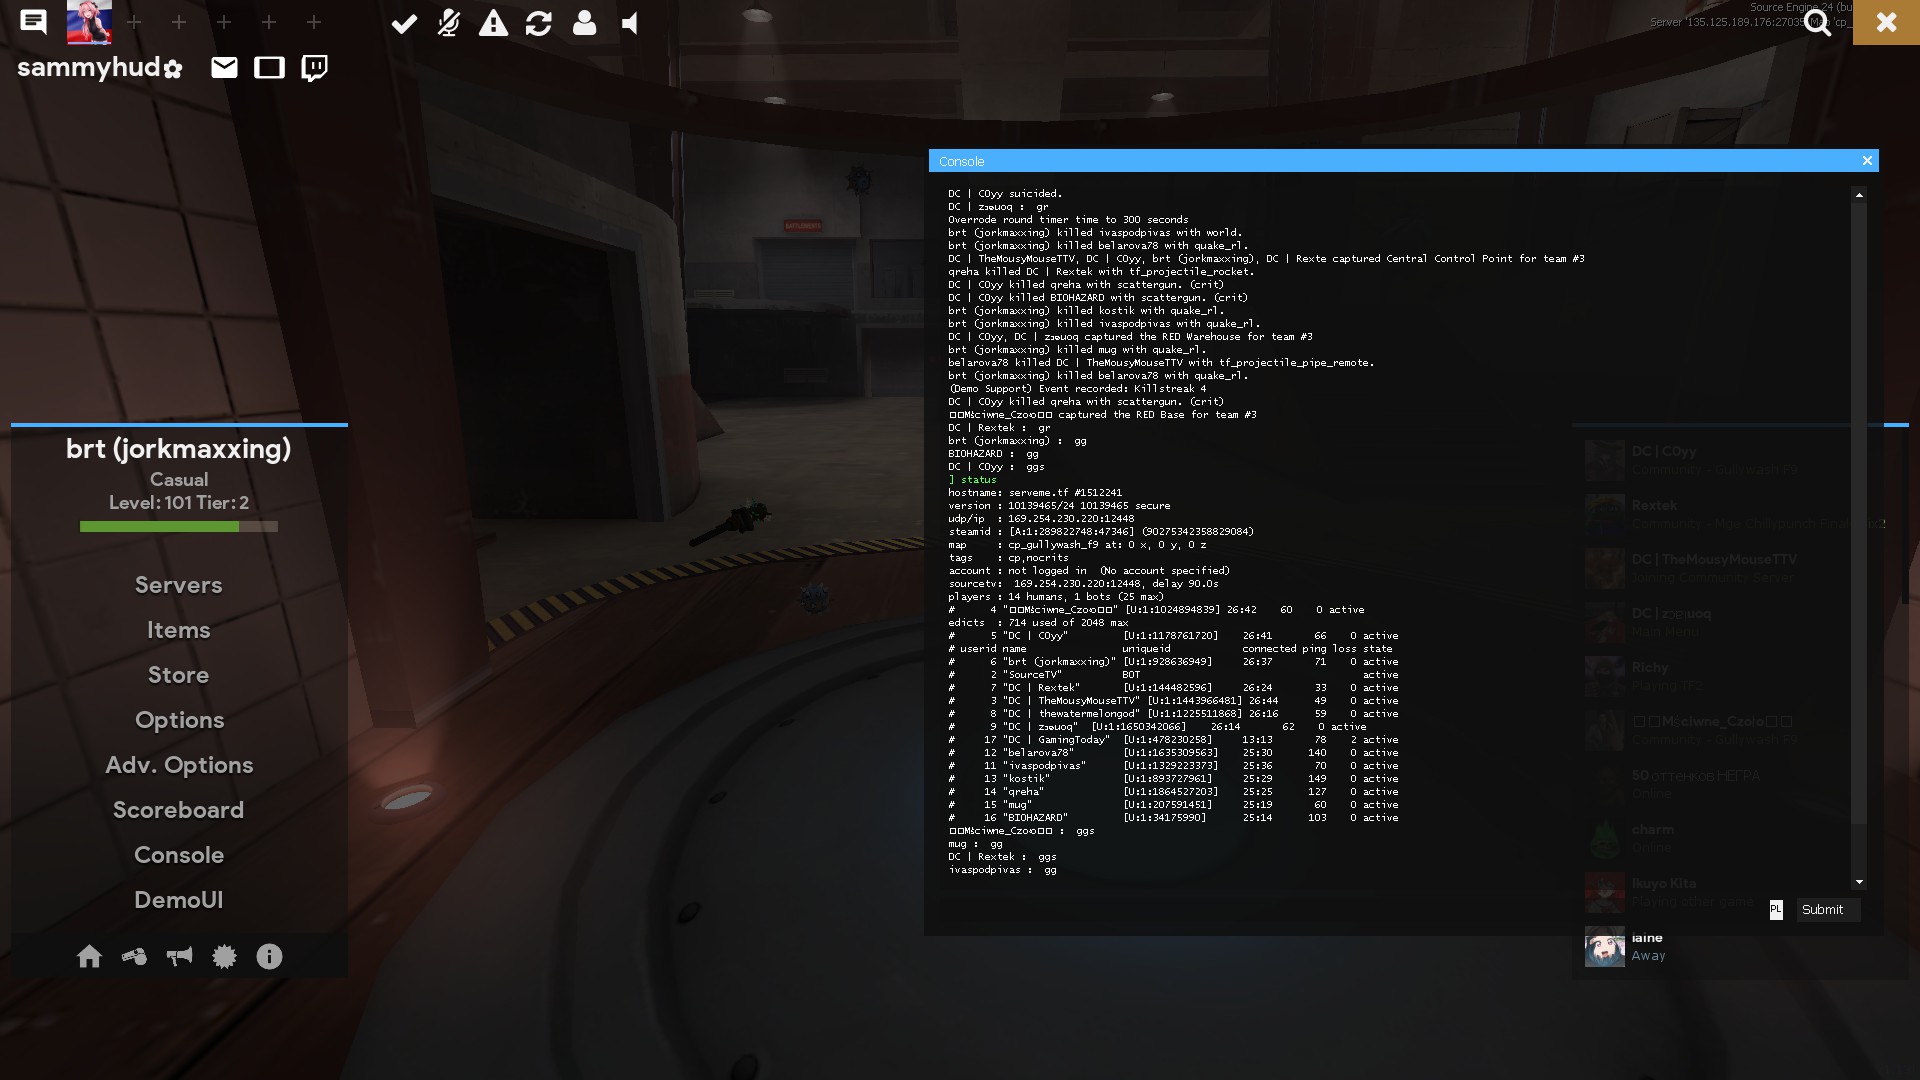Click the Twitch icon near sammyhud
Screen dimensions: 1920x1080
coord(314,68)
